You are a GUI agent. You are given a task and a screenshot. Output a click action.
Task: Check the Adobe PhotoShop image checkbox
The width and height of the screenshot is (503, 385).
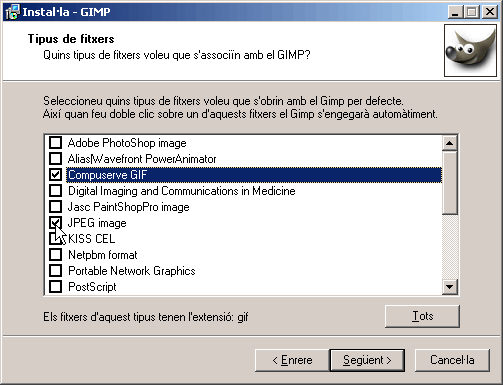click(x=55, y=143)
